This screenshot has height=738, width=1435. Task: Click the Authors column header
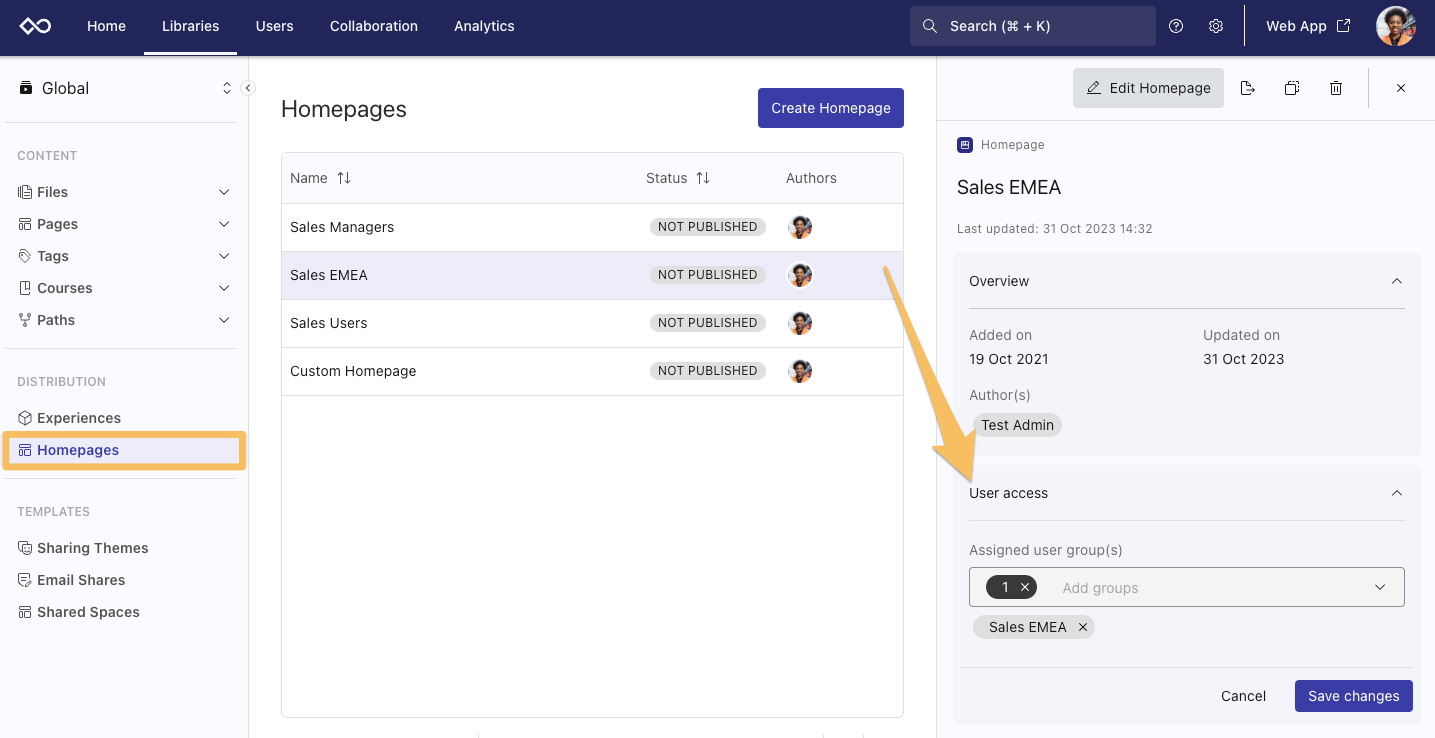click(811, 178)
